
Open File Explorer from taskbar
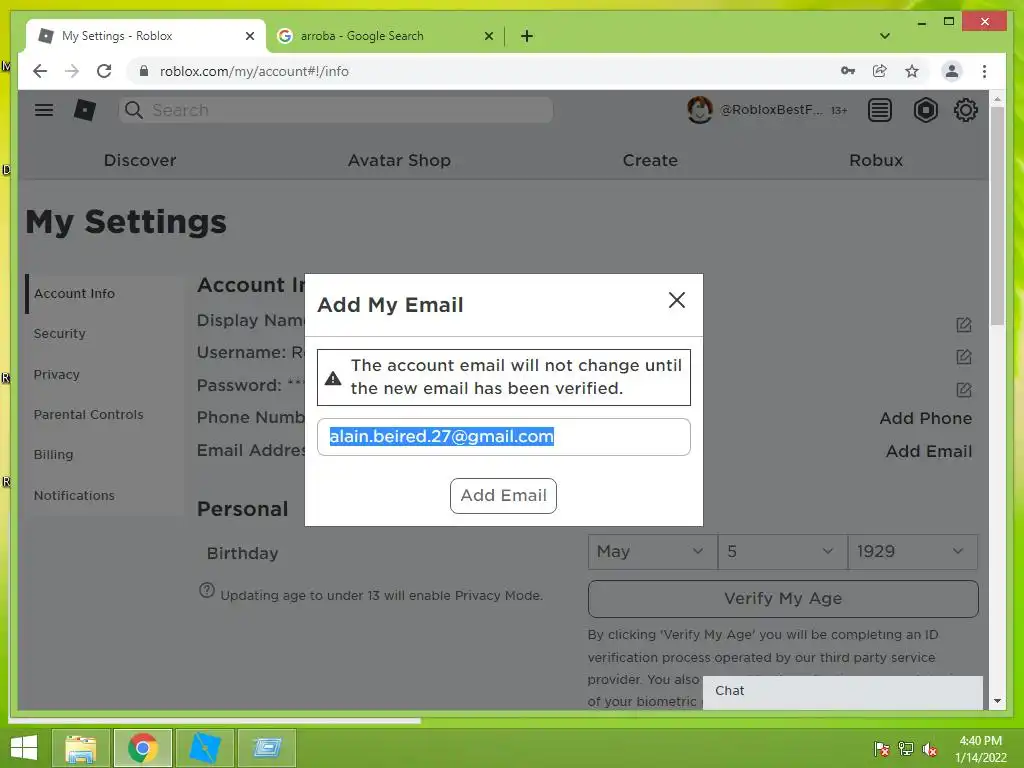[81, 748]
